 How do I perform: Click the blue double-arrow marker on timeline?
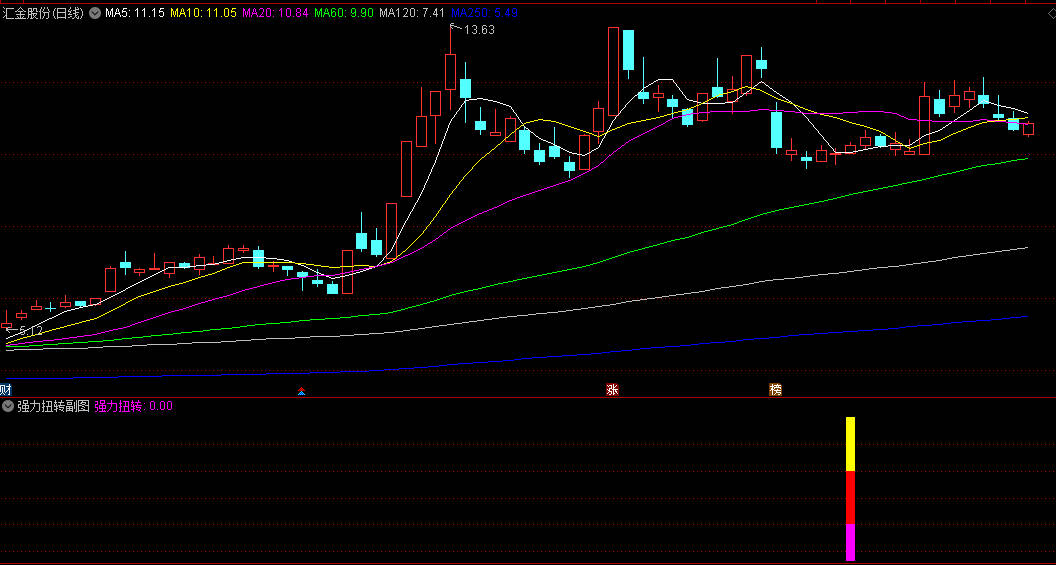point(301,391)
